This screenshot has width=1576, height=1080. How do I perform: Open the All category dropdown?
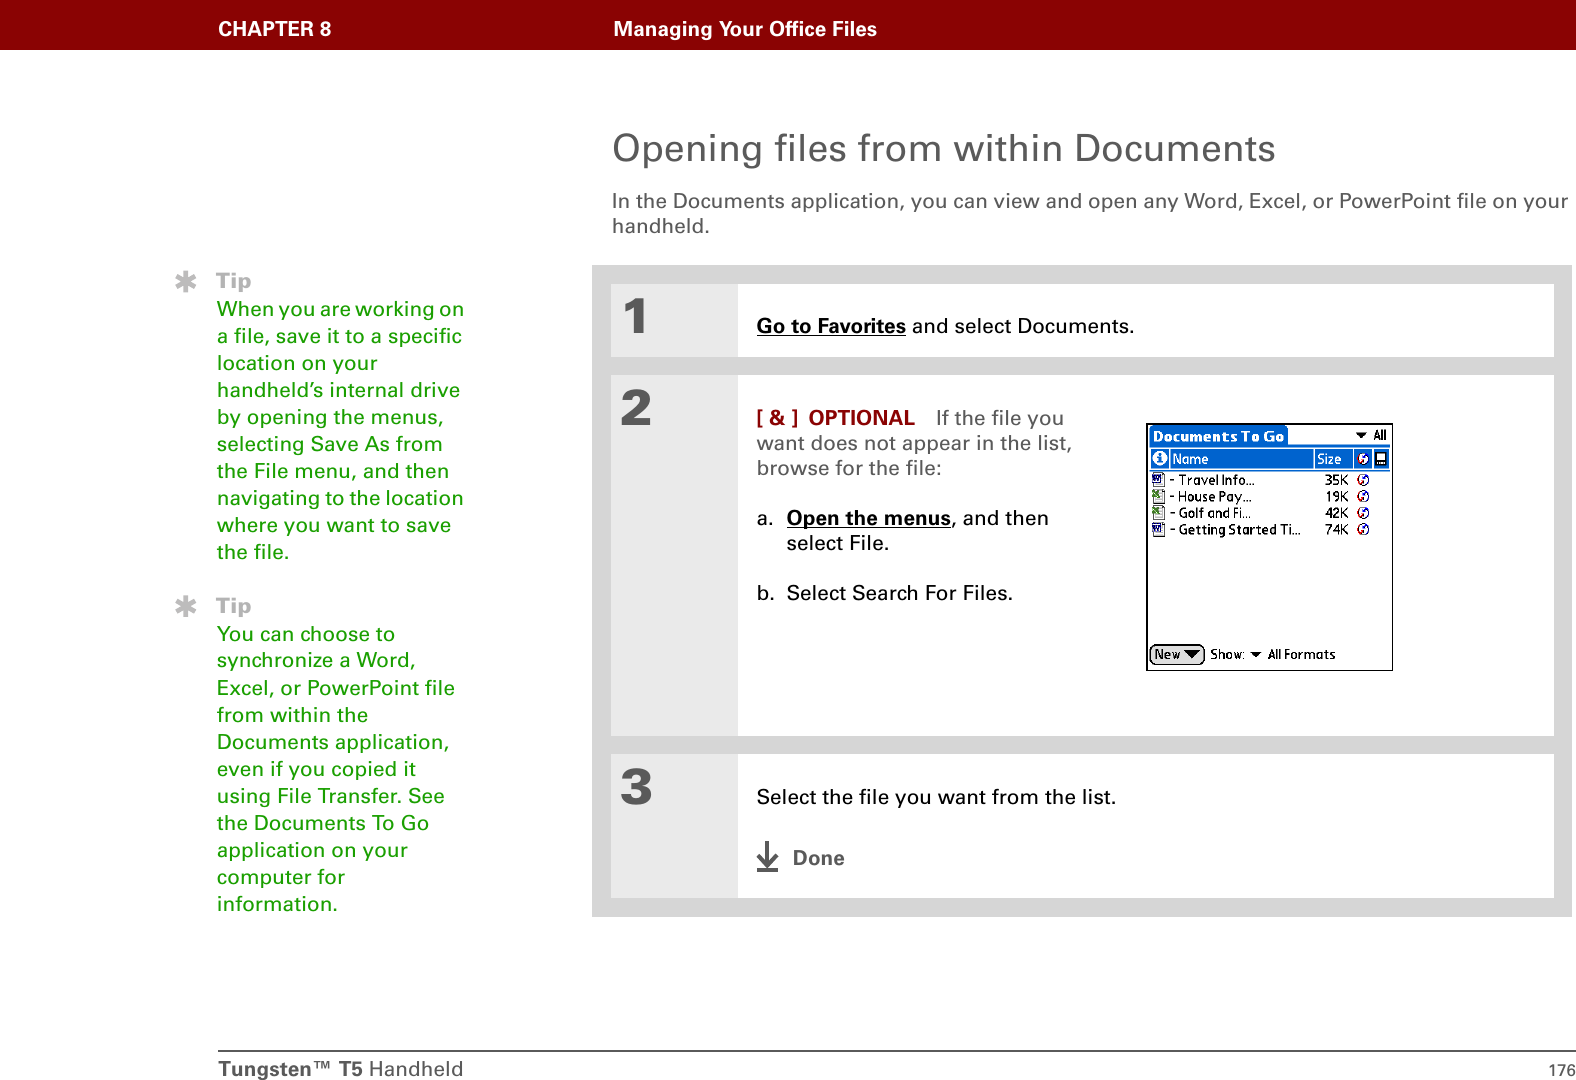[1372, 435]
